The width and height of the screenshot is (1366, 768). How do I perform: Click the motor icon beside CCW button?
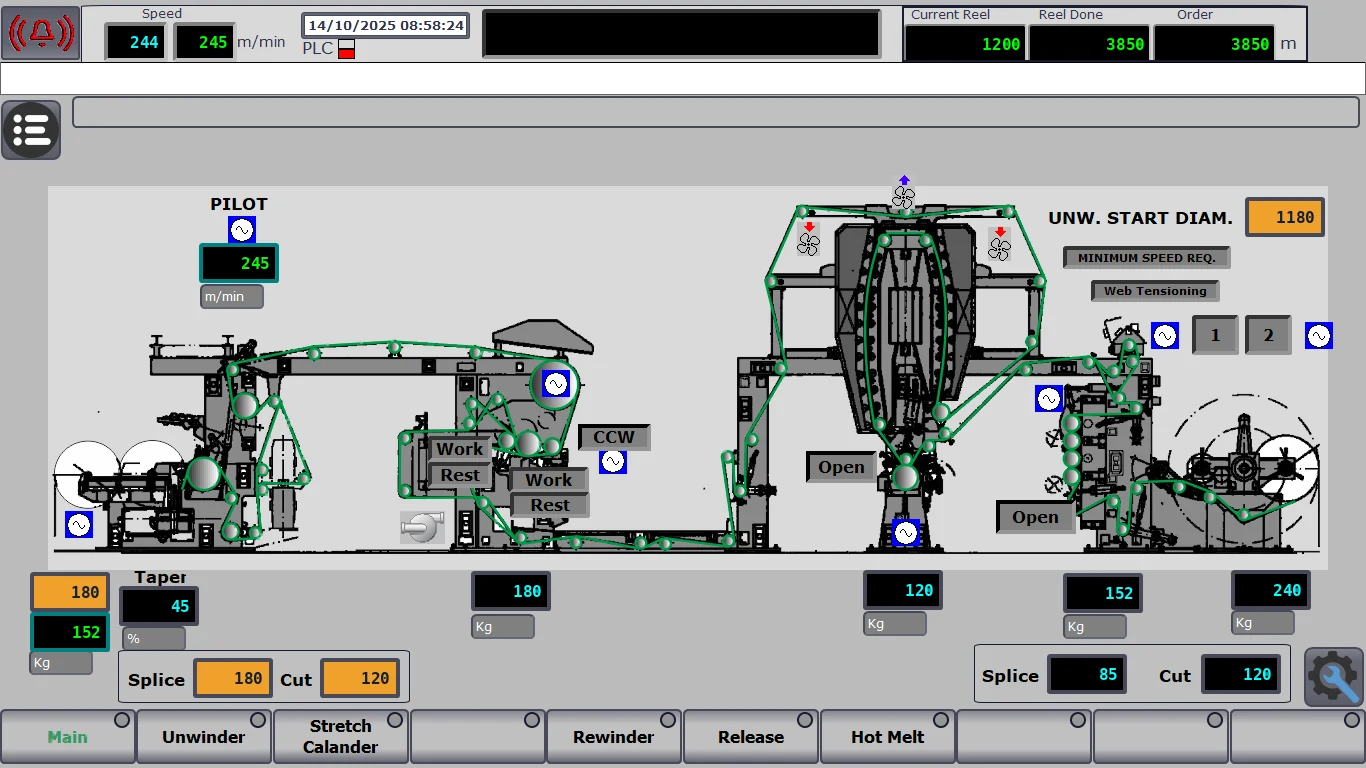point(613,461)
